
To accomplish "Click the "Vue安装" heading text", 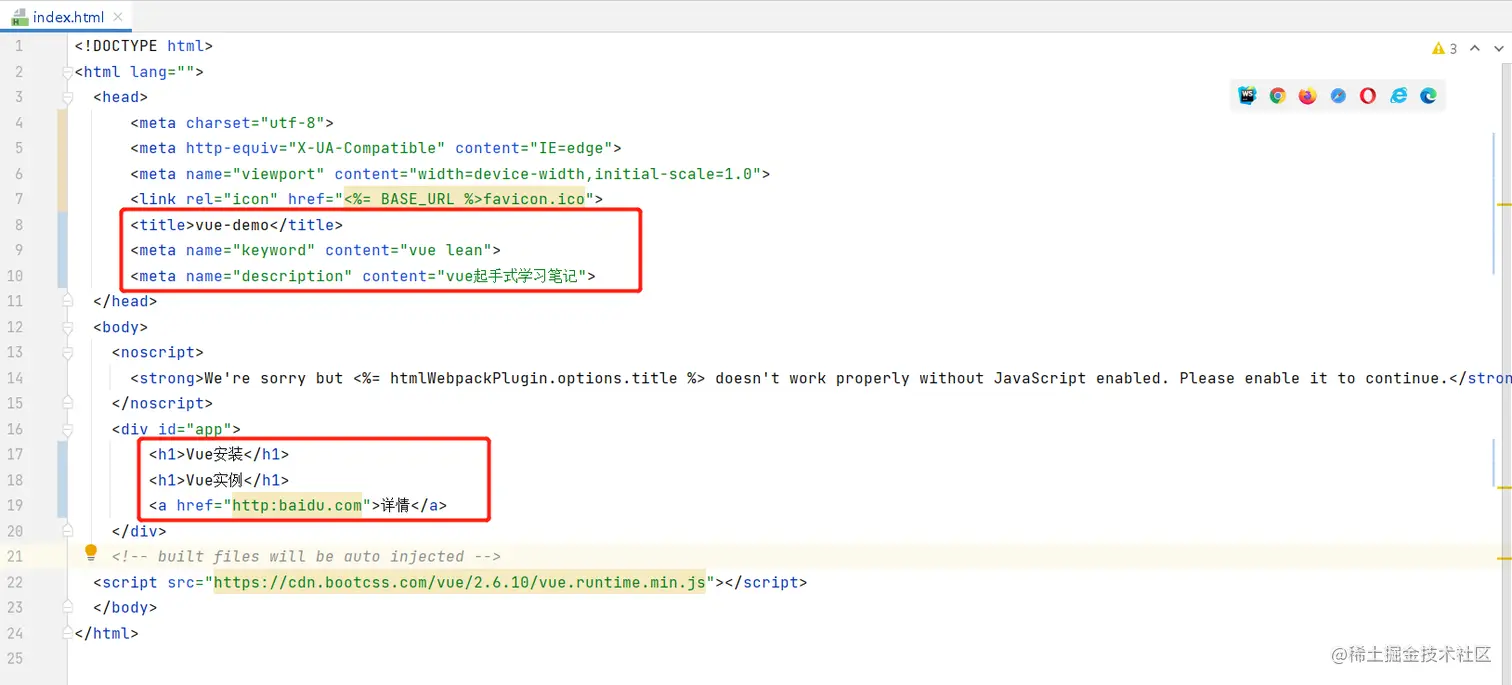I will 215,454.
